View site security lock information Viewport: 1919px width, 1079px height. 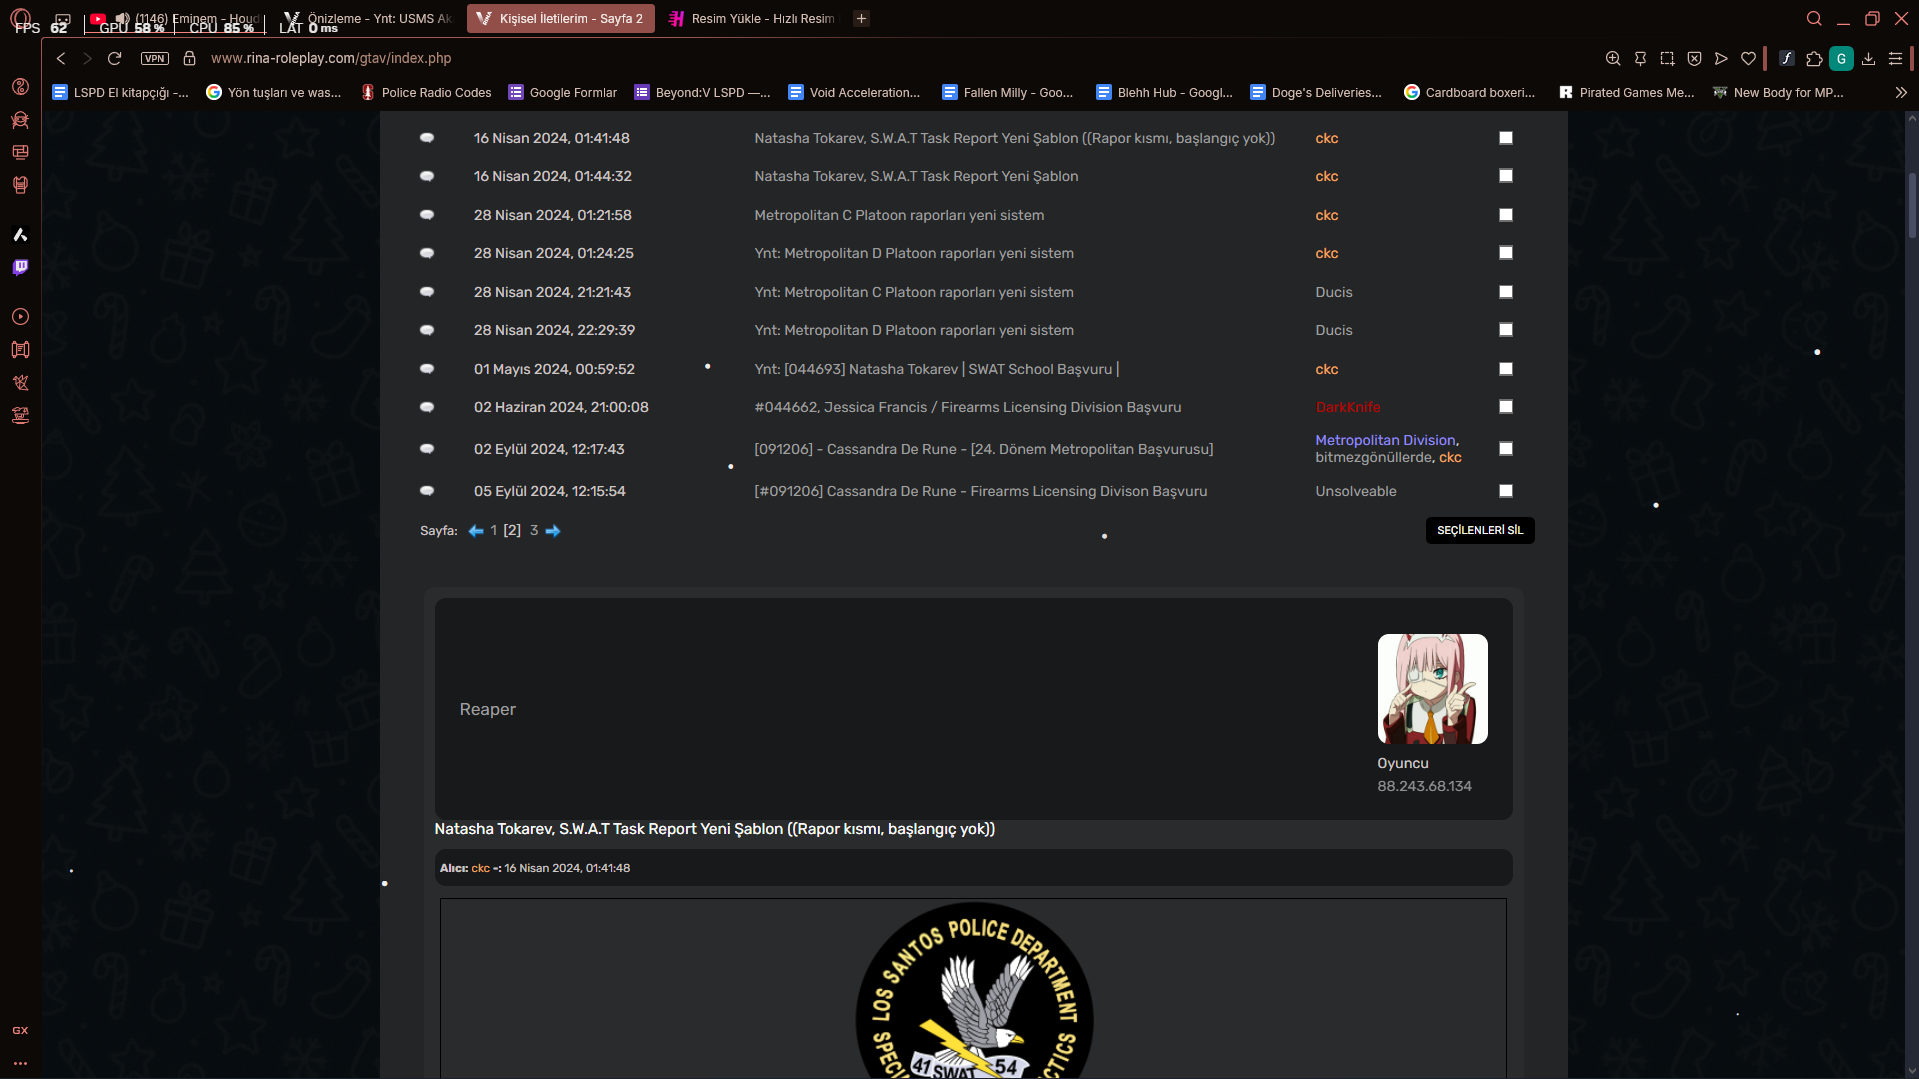[189, 58]
